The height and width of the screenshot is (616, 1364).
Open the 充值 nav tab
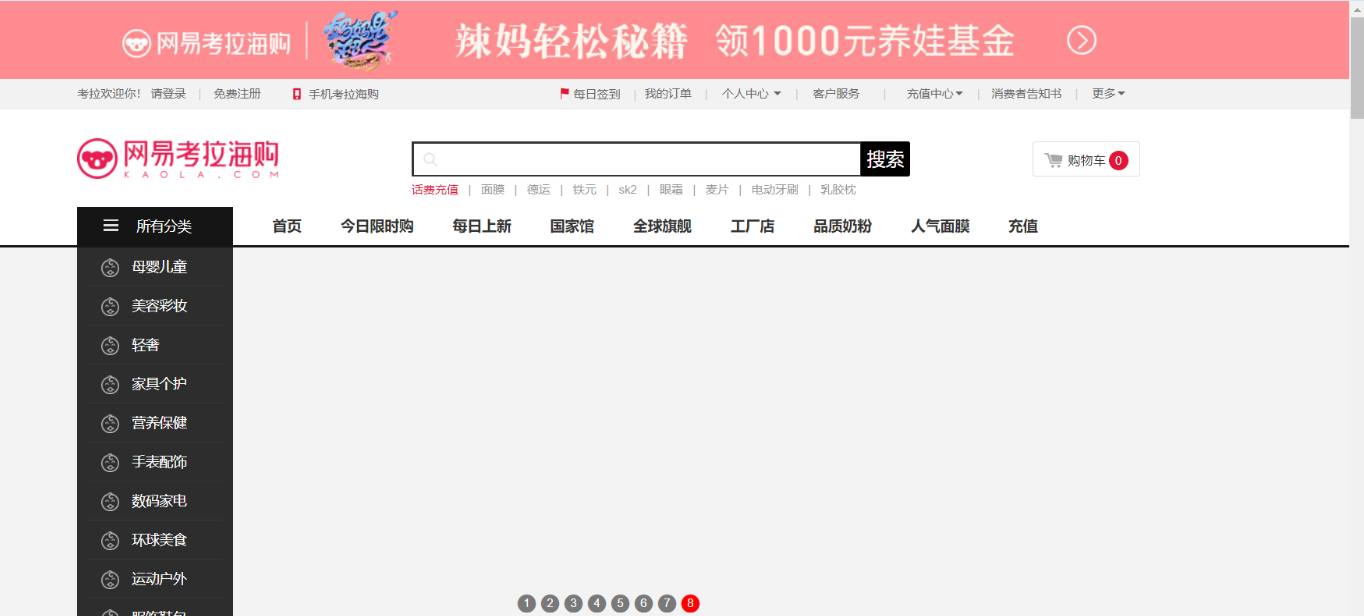pyautogui.click(x=1023, y=226)
